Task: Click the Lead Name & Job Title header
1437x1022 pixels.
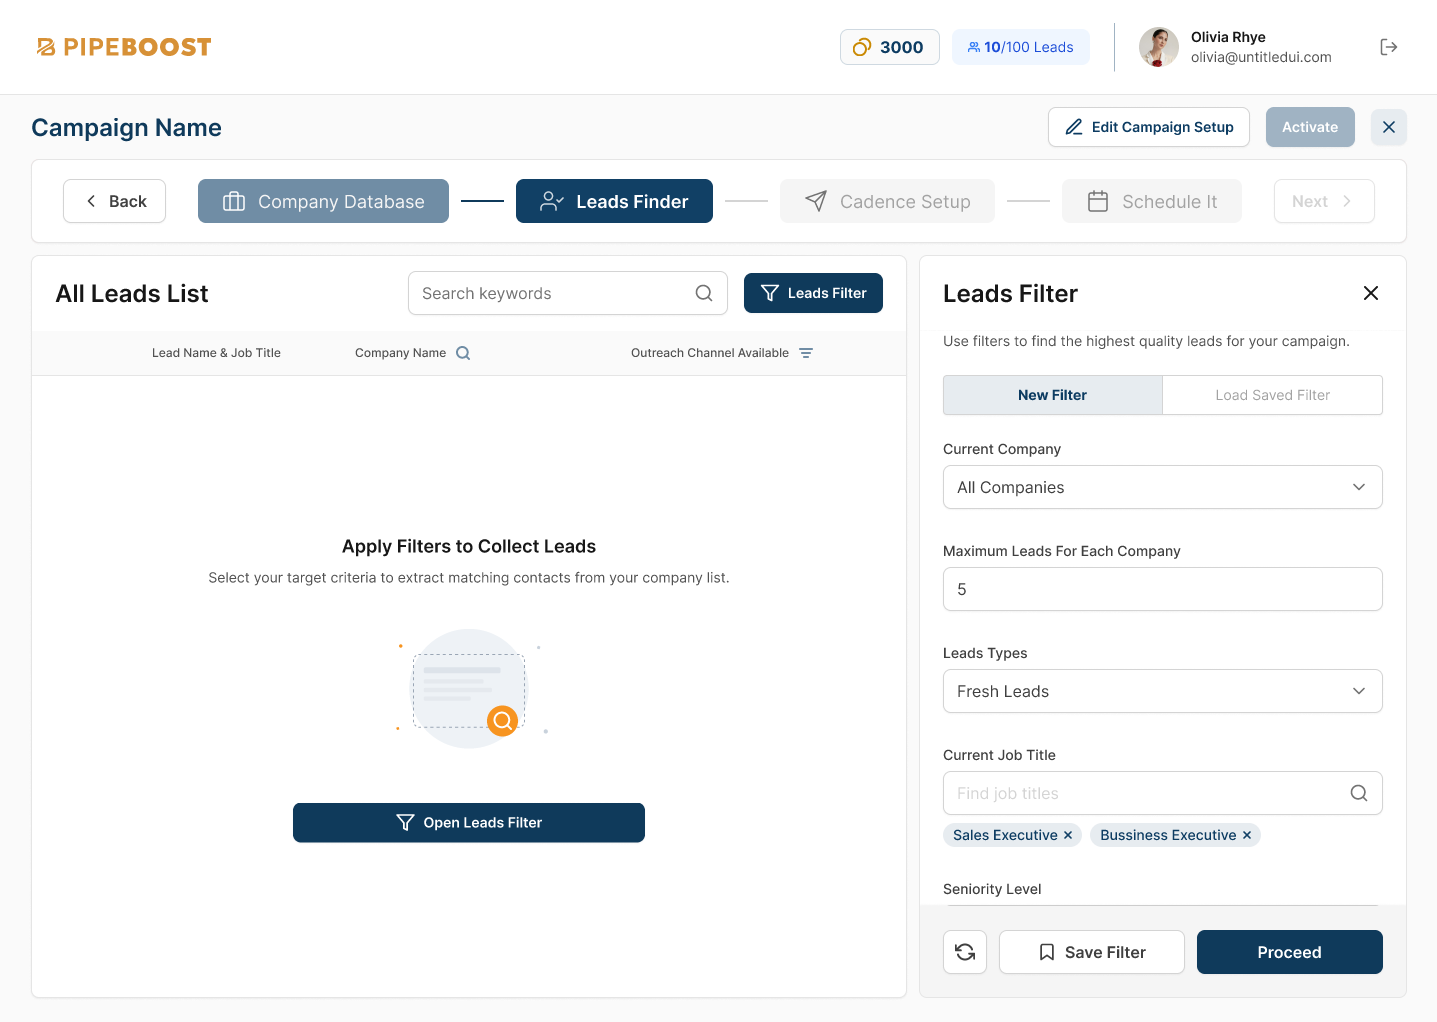Action: point(216,353)
